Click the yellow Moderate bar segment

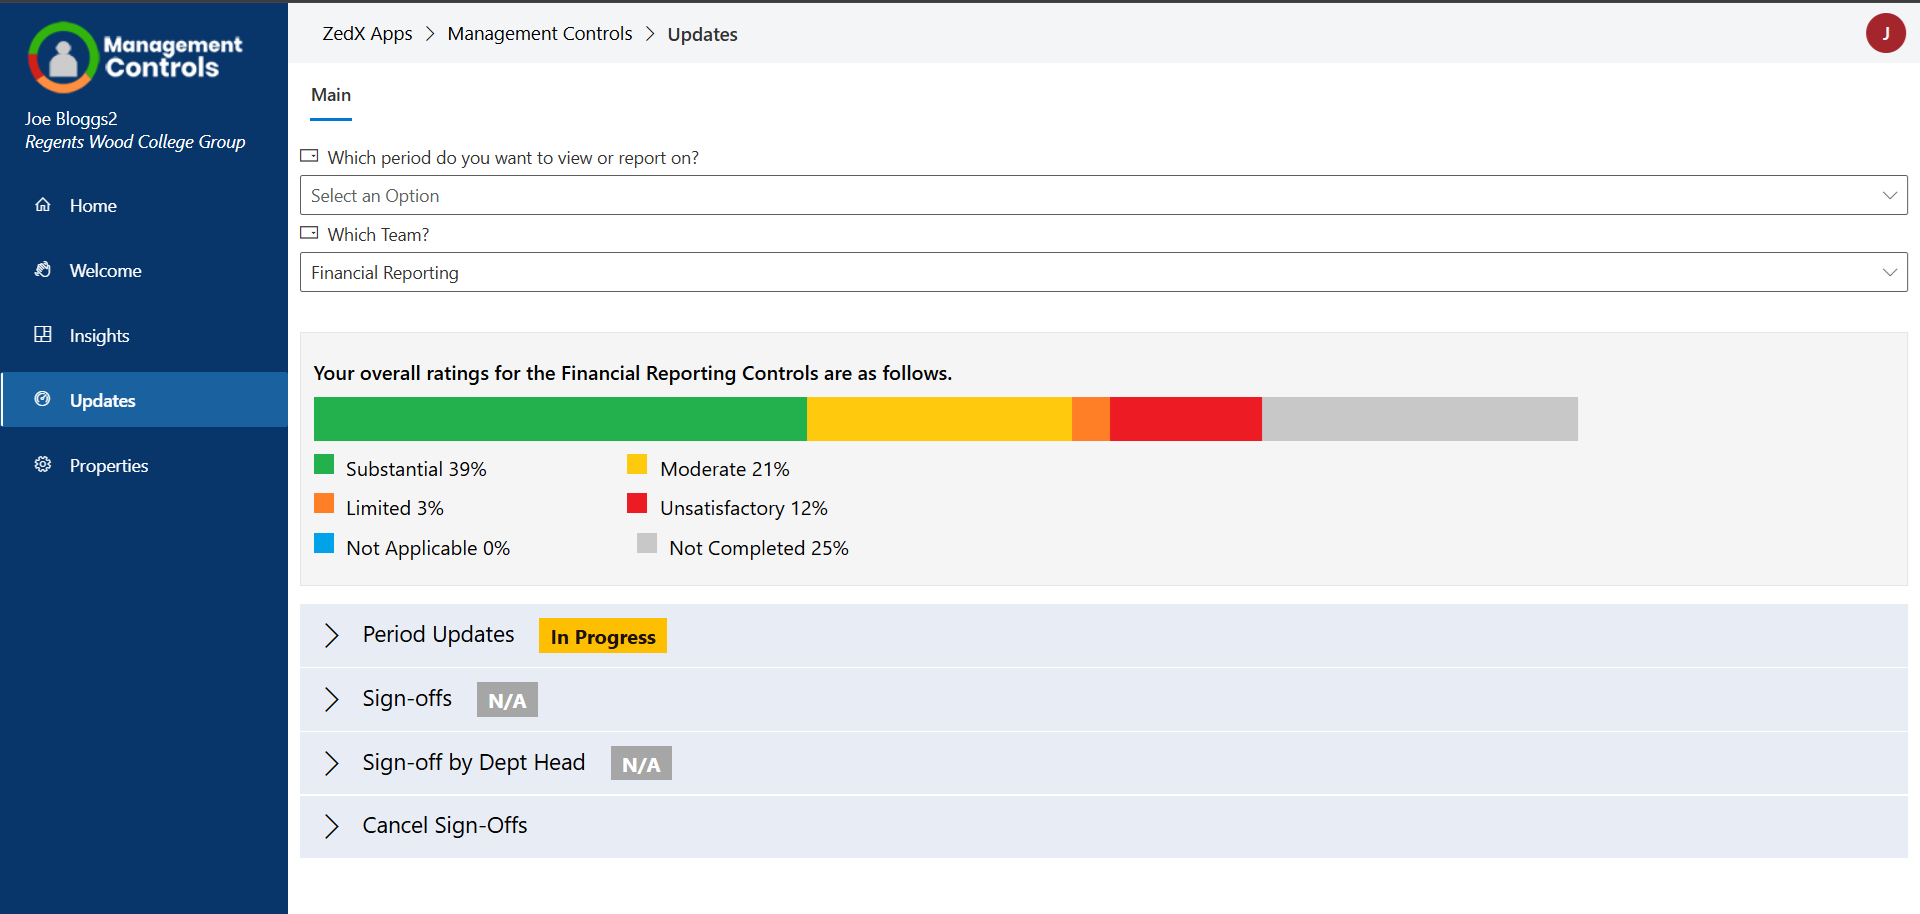pyautogui.click(x=939, y=419)
